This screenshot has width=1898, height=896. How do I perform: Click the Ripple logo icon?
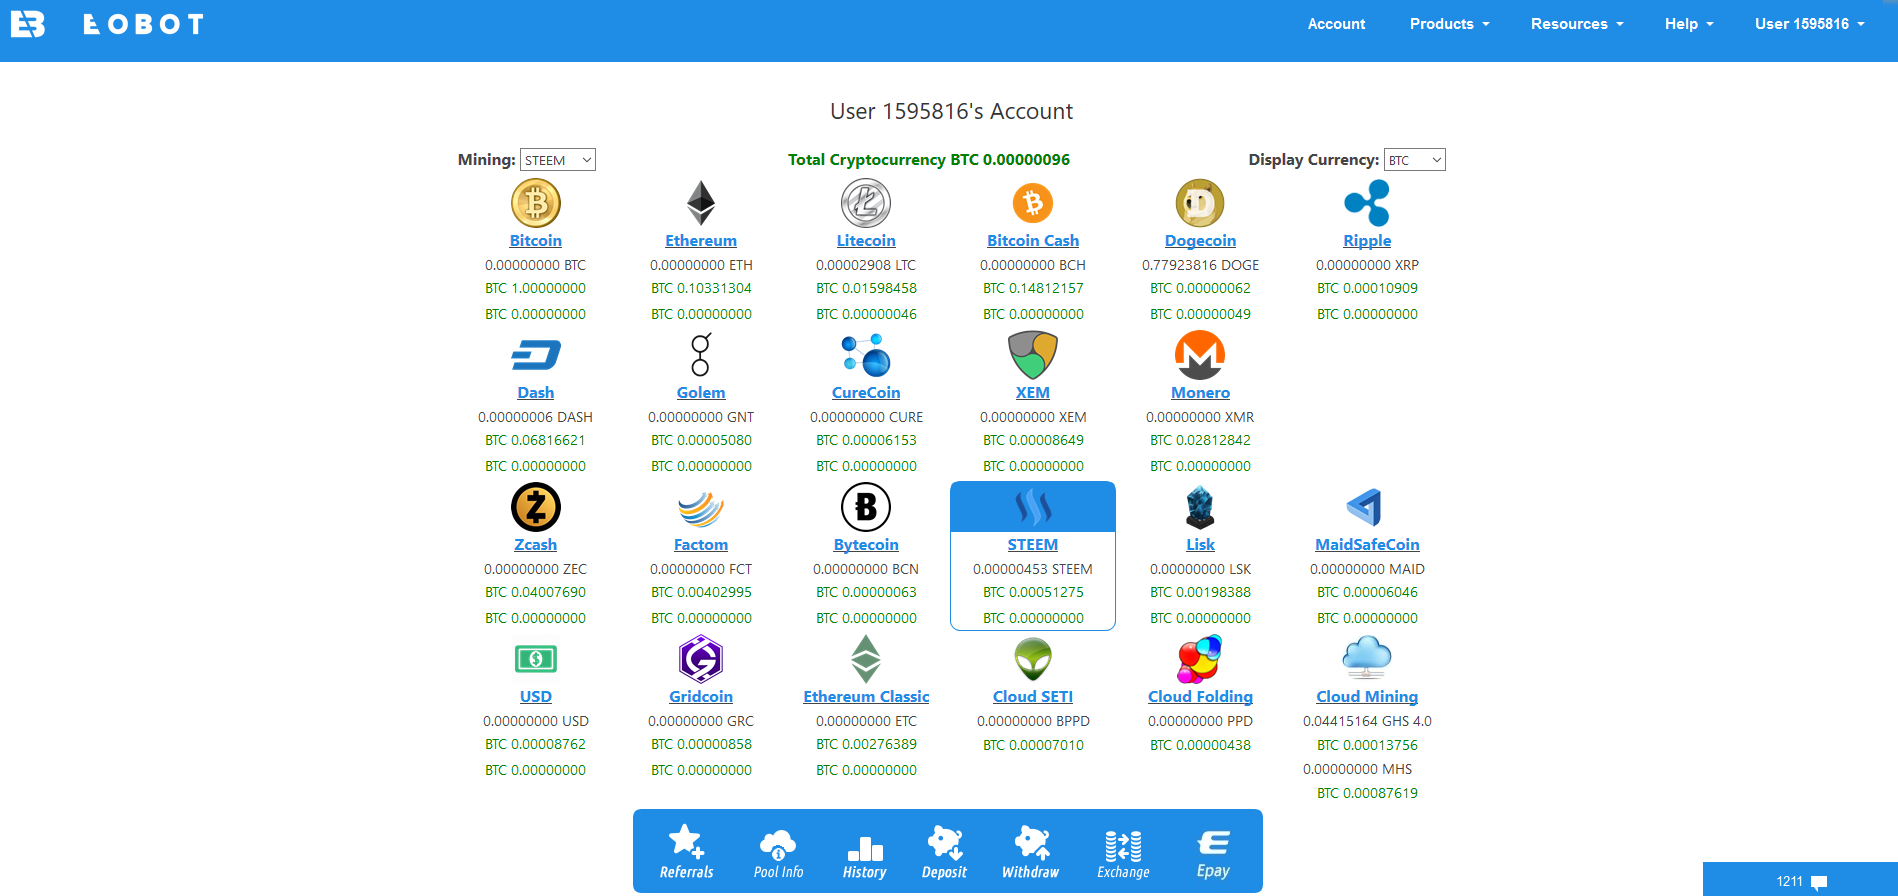pyautogui.click(x=1367, y=203)
